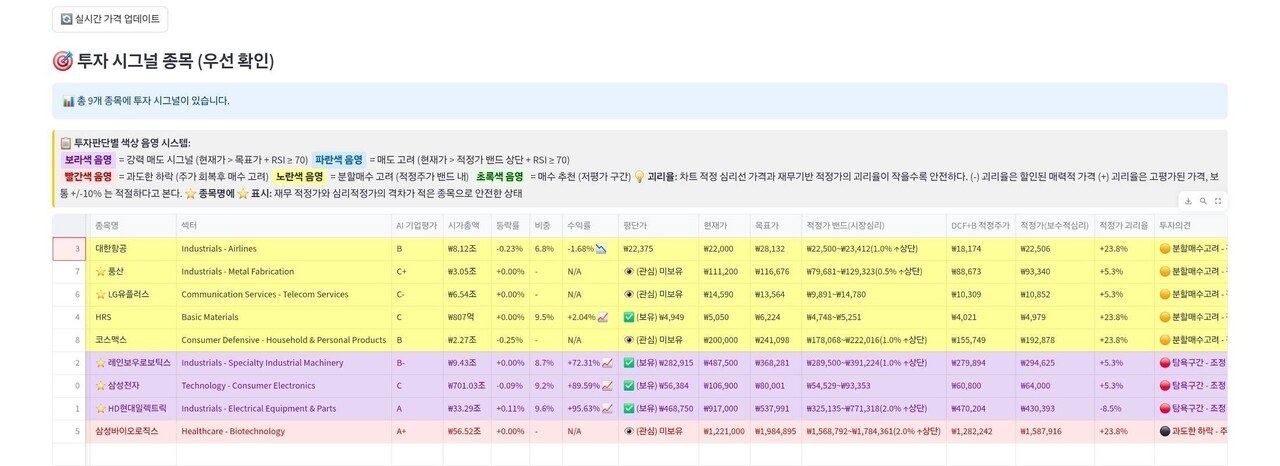Click Industrials - Electrical Equipment & Parts cell
The image size is (1280, 466).
[283, 408]
